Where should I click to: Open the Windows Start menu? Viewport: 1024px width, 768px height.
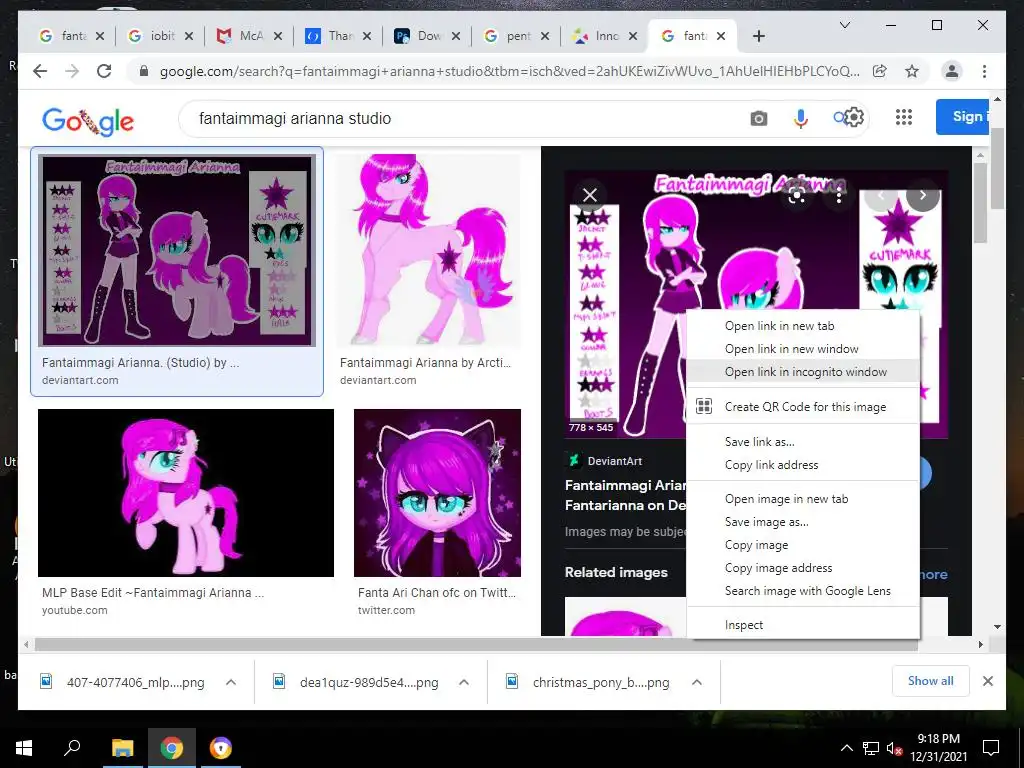tap(24, 748)
